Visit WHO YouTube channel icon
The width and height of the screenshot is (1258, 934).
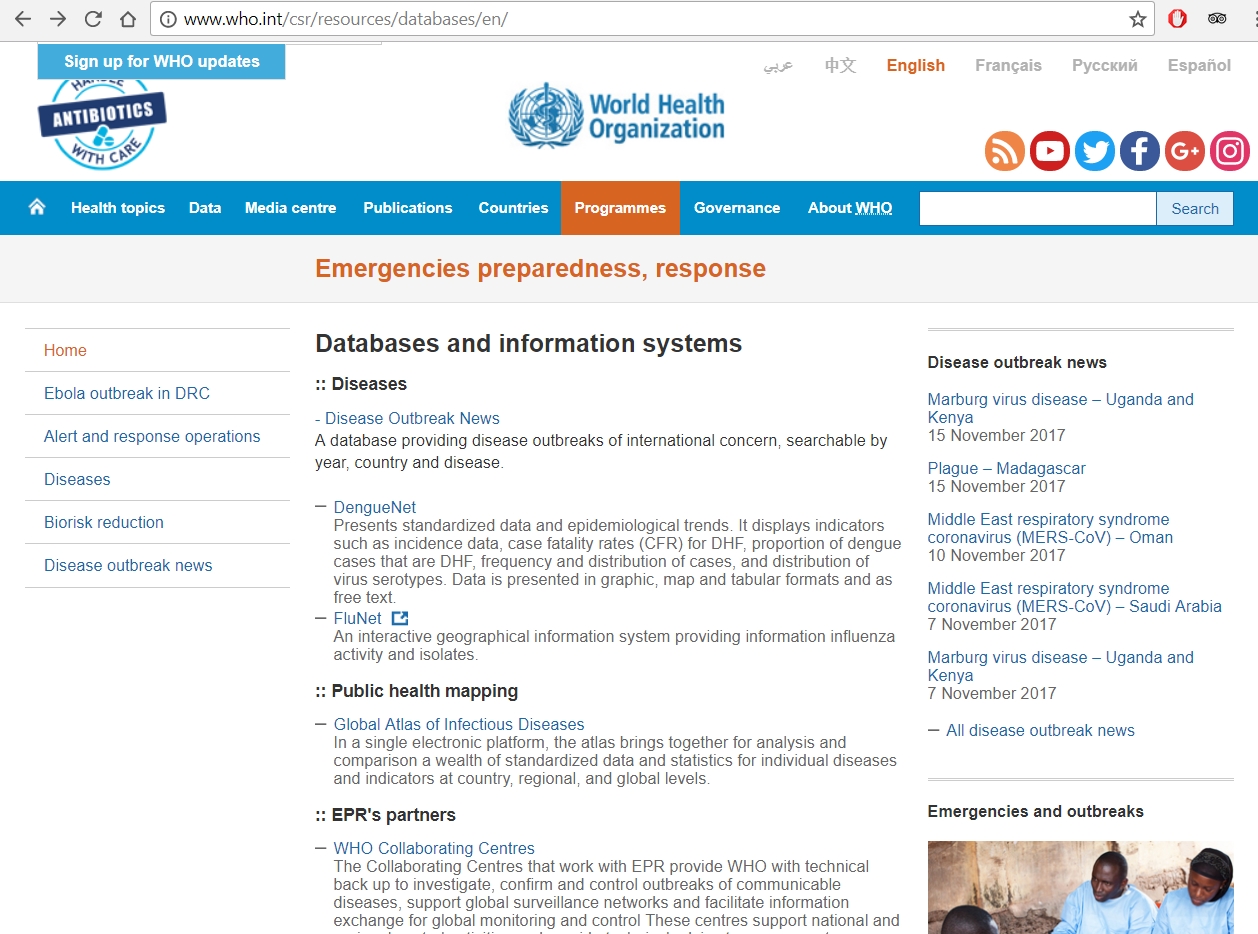click(x=1050, y=151)
